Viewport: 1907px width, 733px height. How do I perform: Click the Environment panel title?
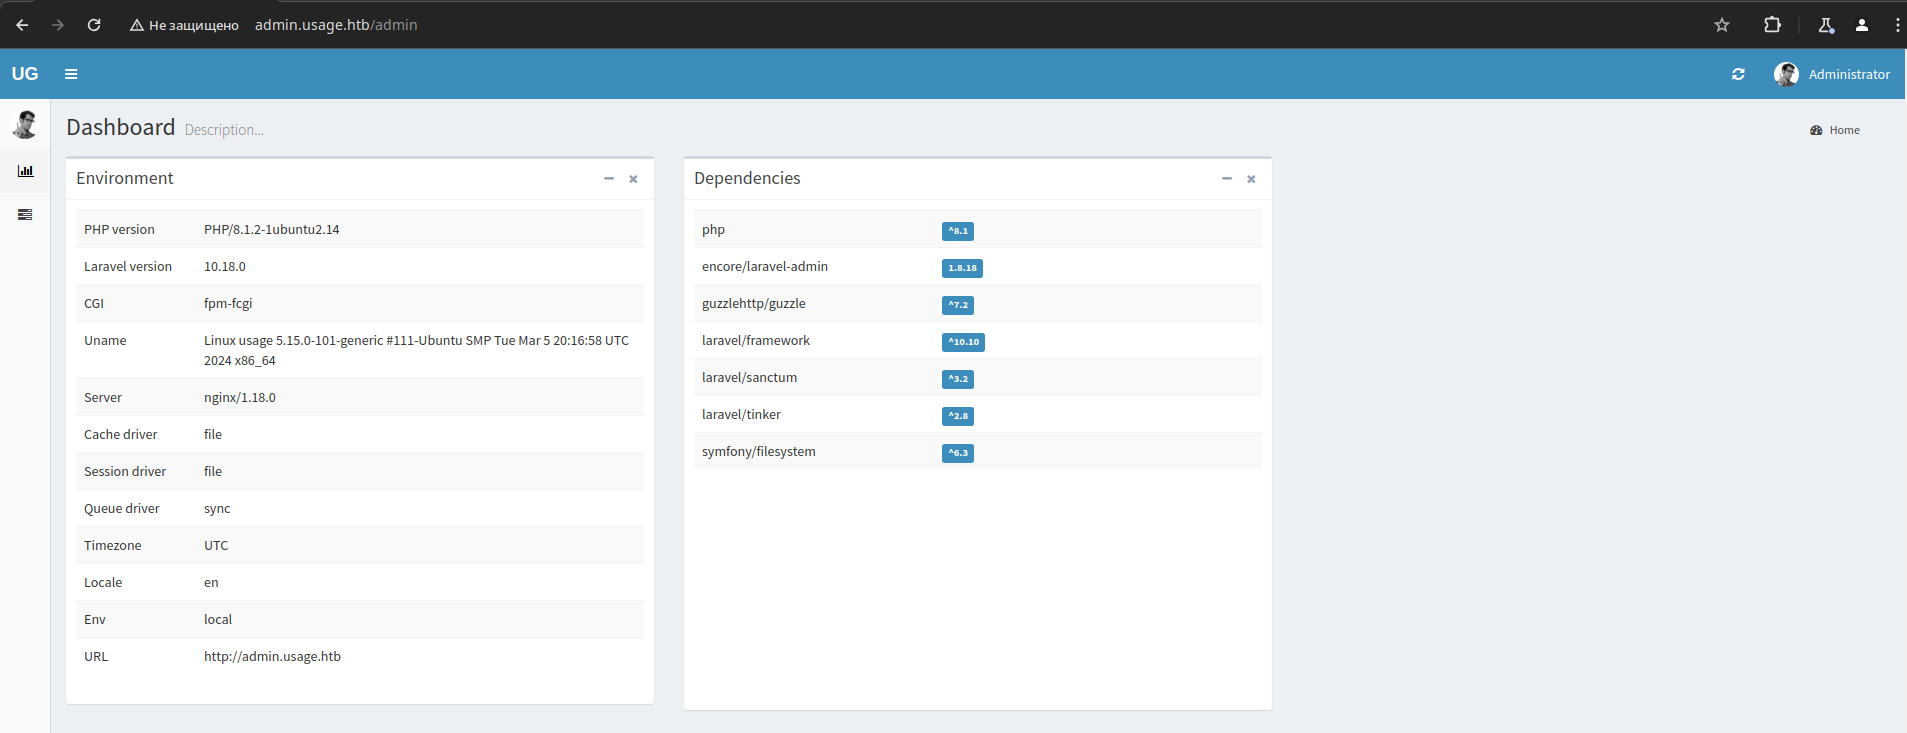125,178
